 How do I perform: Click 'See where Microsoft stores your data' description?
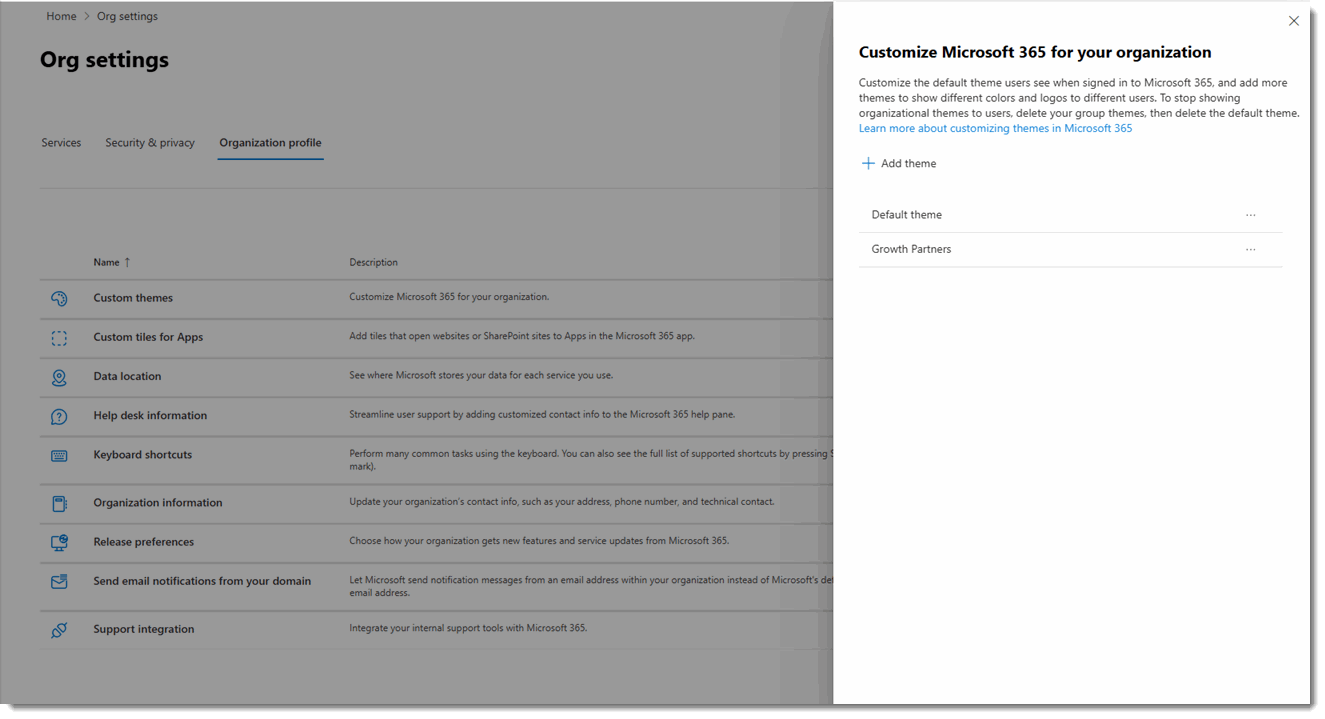click(481, 375)
